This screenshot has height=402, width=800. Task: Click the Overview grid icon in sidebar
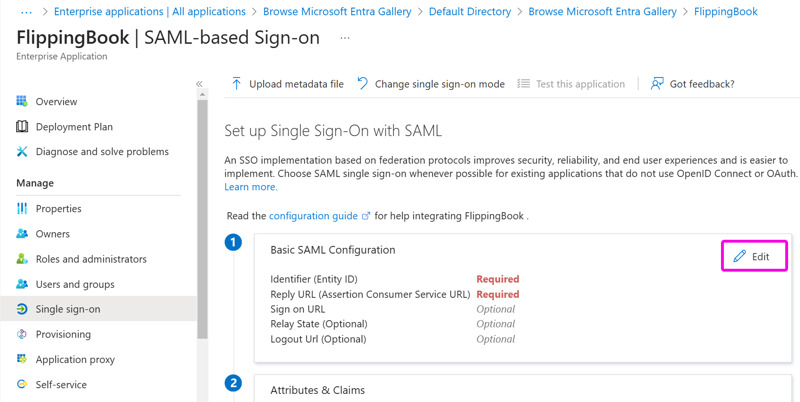pos(22,101)
